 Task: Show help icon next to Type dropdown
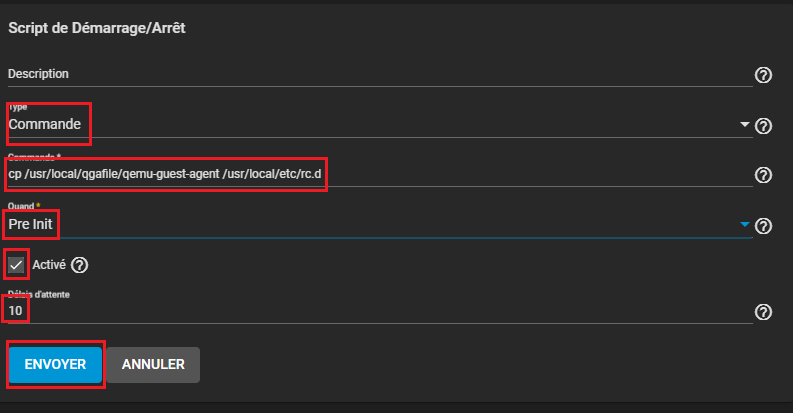coord(763,126)
